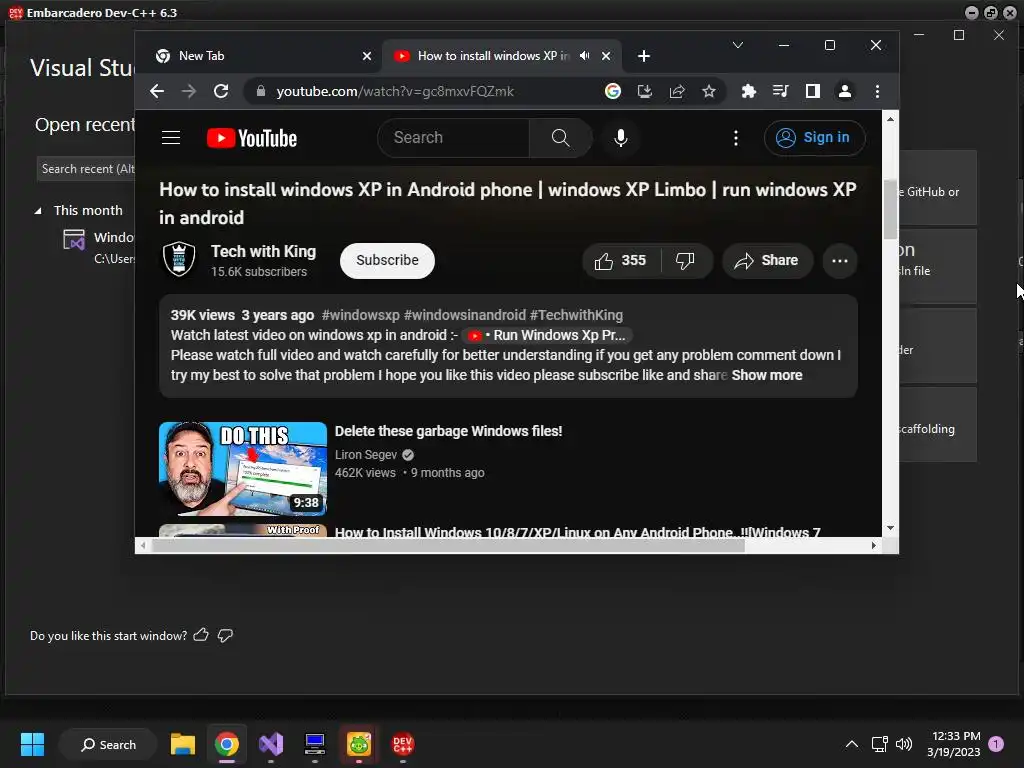Click scrollbar right arrow in browser
Viewport: 1024px width, 768px height.
pyautogui.click(x=874, y=545)
